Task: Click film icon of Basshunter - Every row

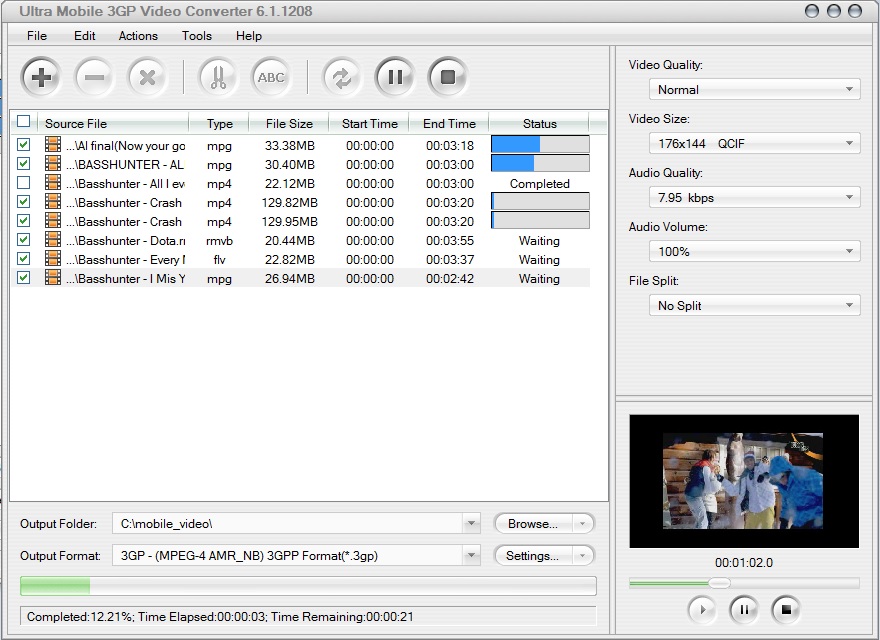Action: coord(53,259)
